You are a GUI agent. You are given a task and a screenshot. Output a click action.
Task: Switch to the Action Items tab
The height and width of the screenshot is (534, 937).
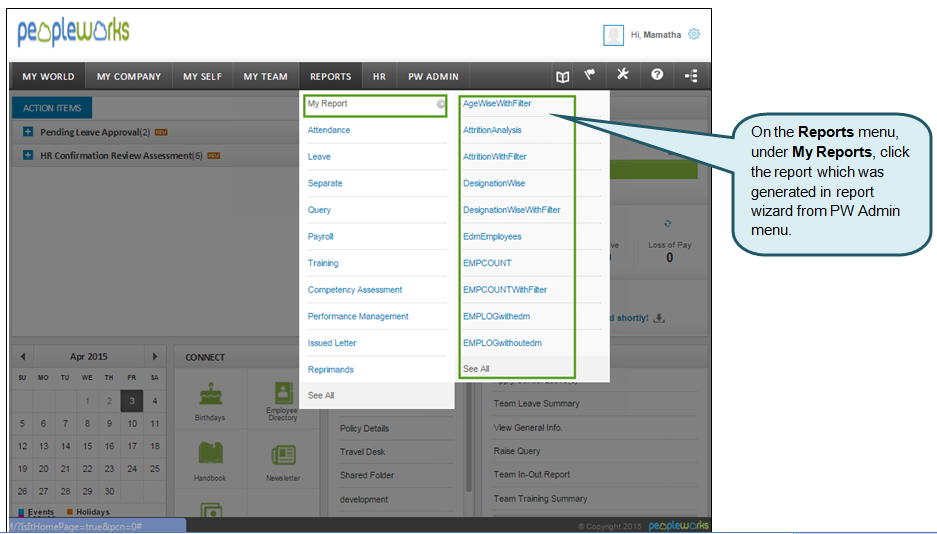[x=52, y=108]
